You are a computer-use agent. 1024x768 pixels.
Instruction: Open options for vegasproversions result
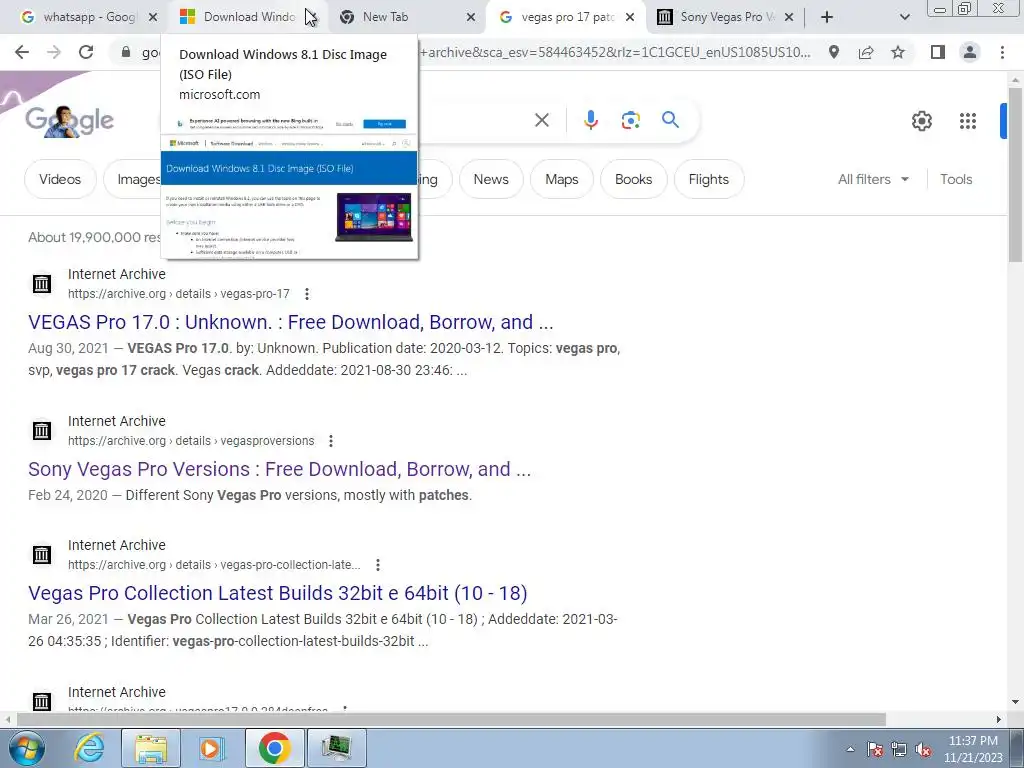330,441
